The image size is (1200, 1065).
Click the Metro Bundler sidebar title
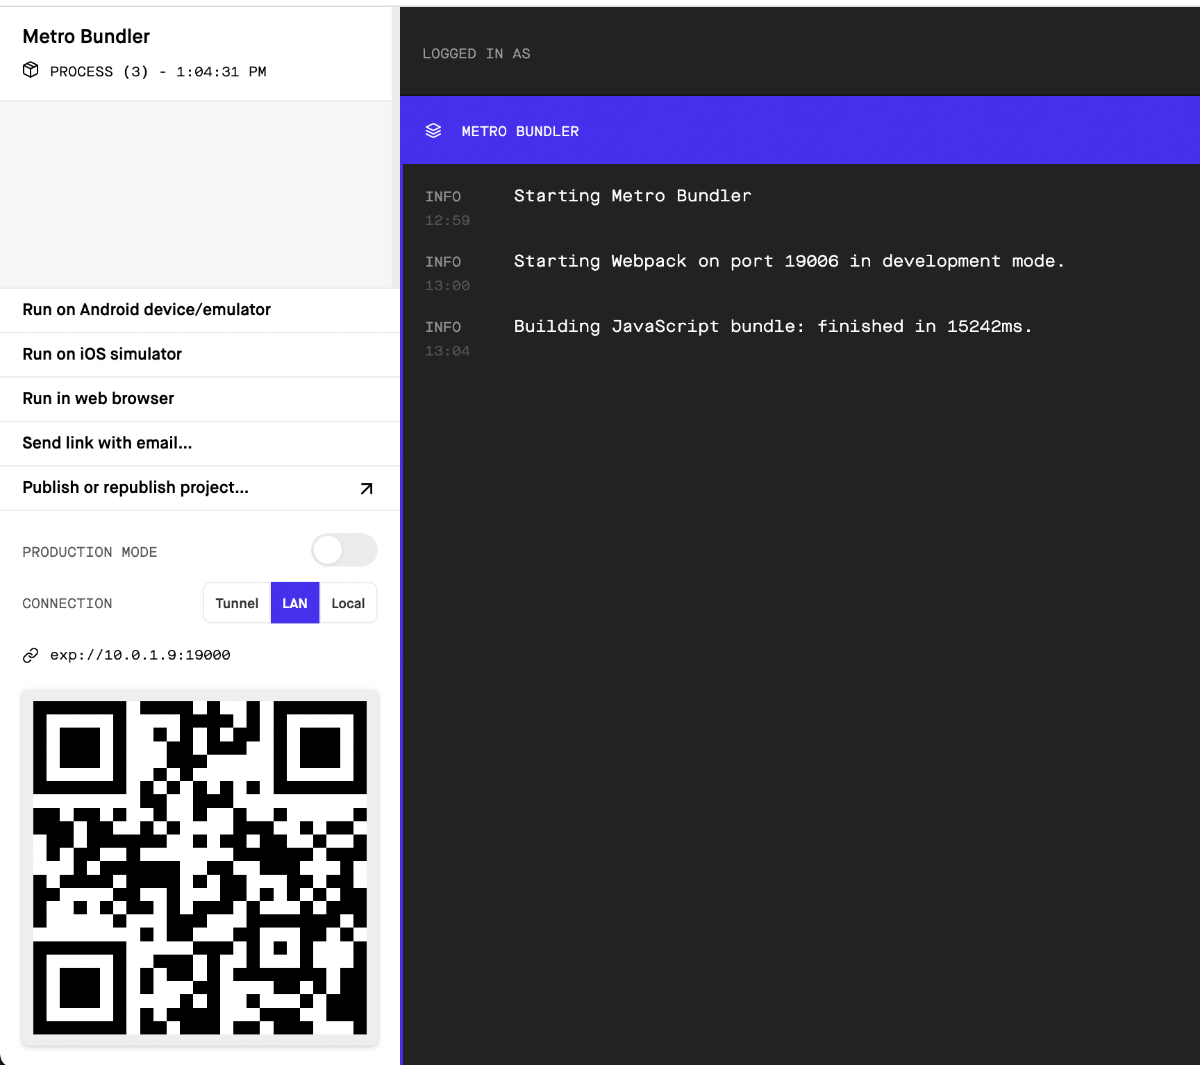click(86, 36)
